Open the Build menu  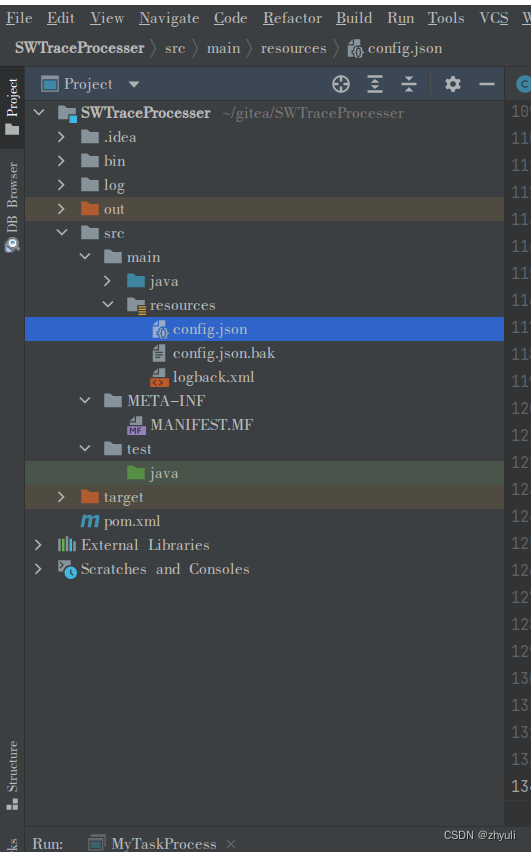click(x=354, y=18)
